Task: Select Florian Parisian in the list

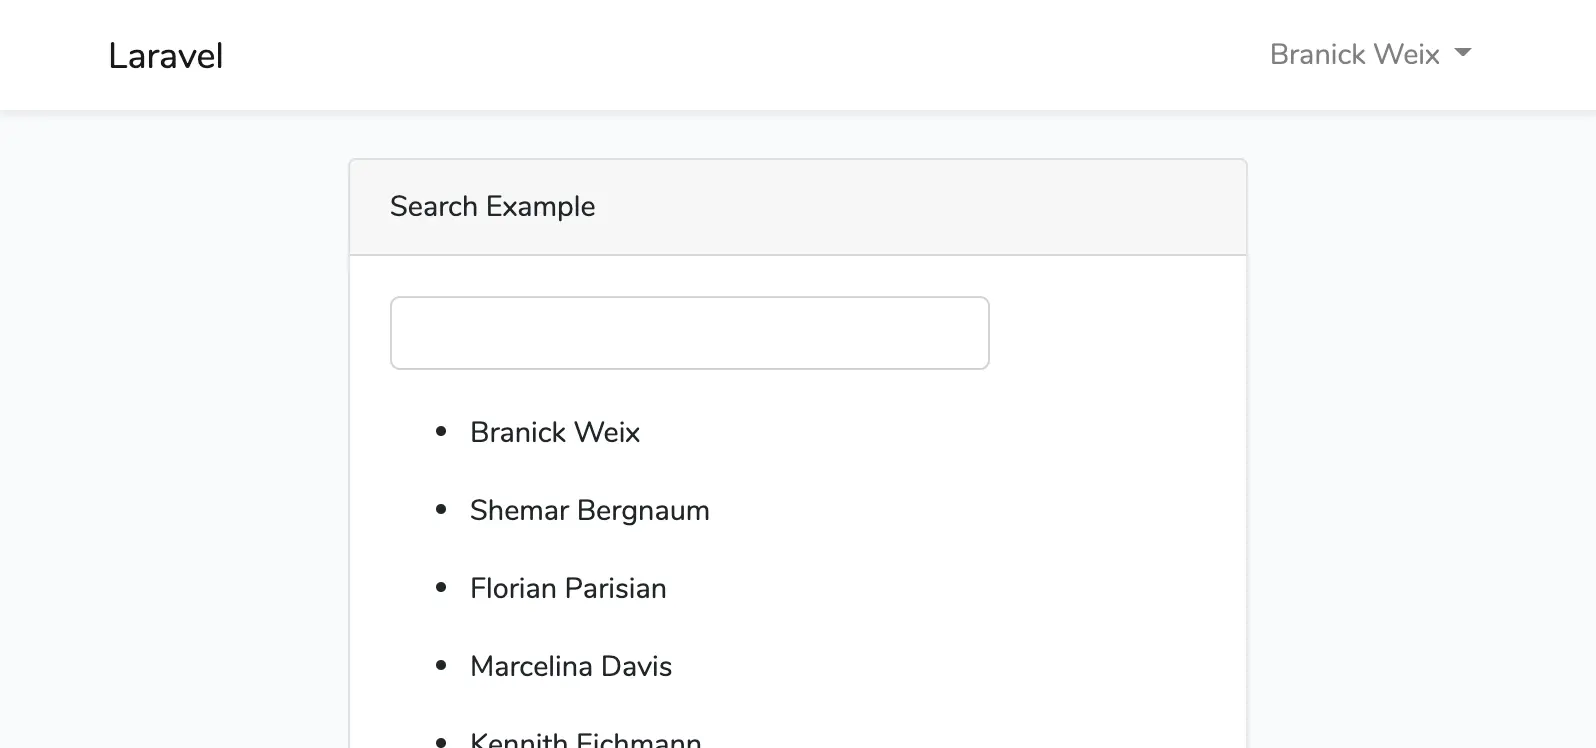Action: [x=568, y=588]
